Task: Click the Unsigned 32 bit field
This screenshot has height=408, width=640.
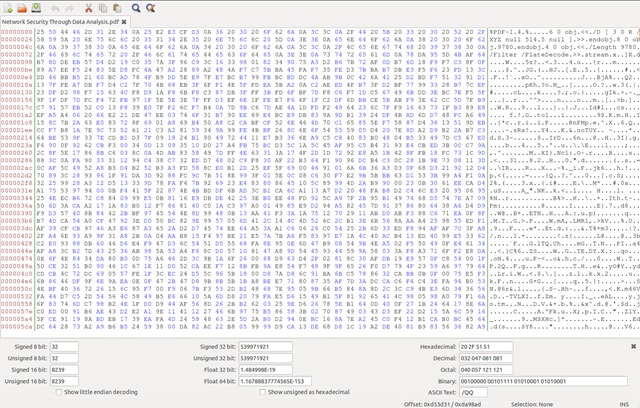Action: (265, 358)
